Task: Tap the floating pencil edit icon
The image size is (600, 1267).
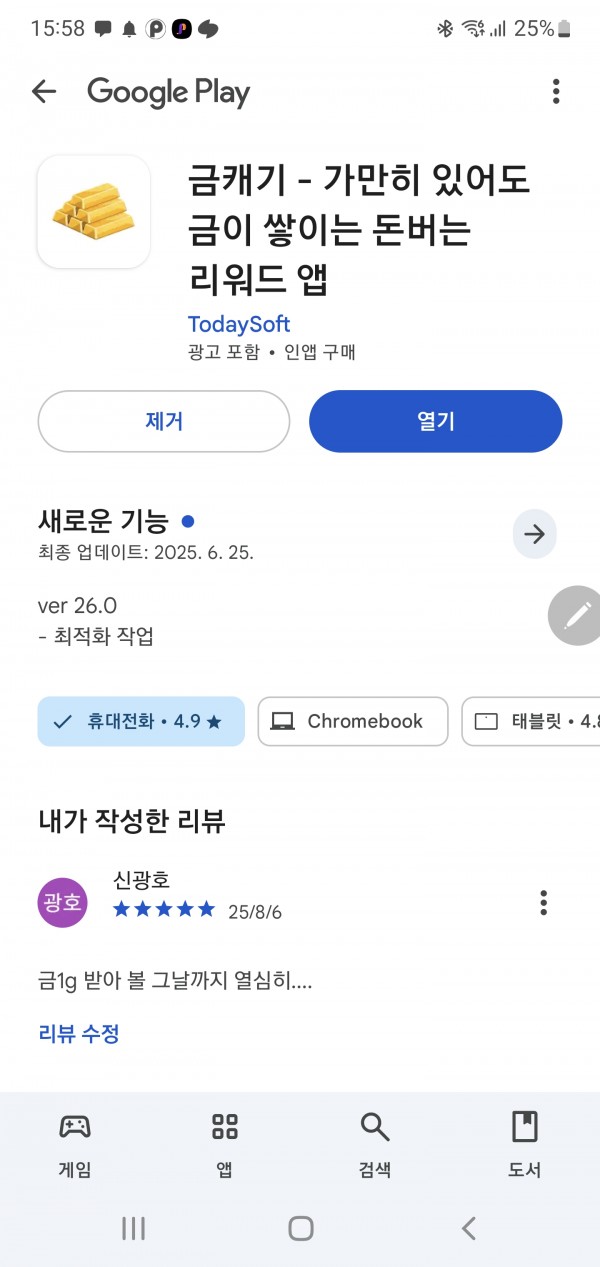Action: click(575, 616)
